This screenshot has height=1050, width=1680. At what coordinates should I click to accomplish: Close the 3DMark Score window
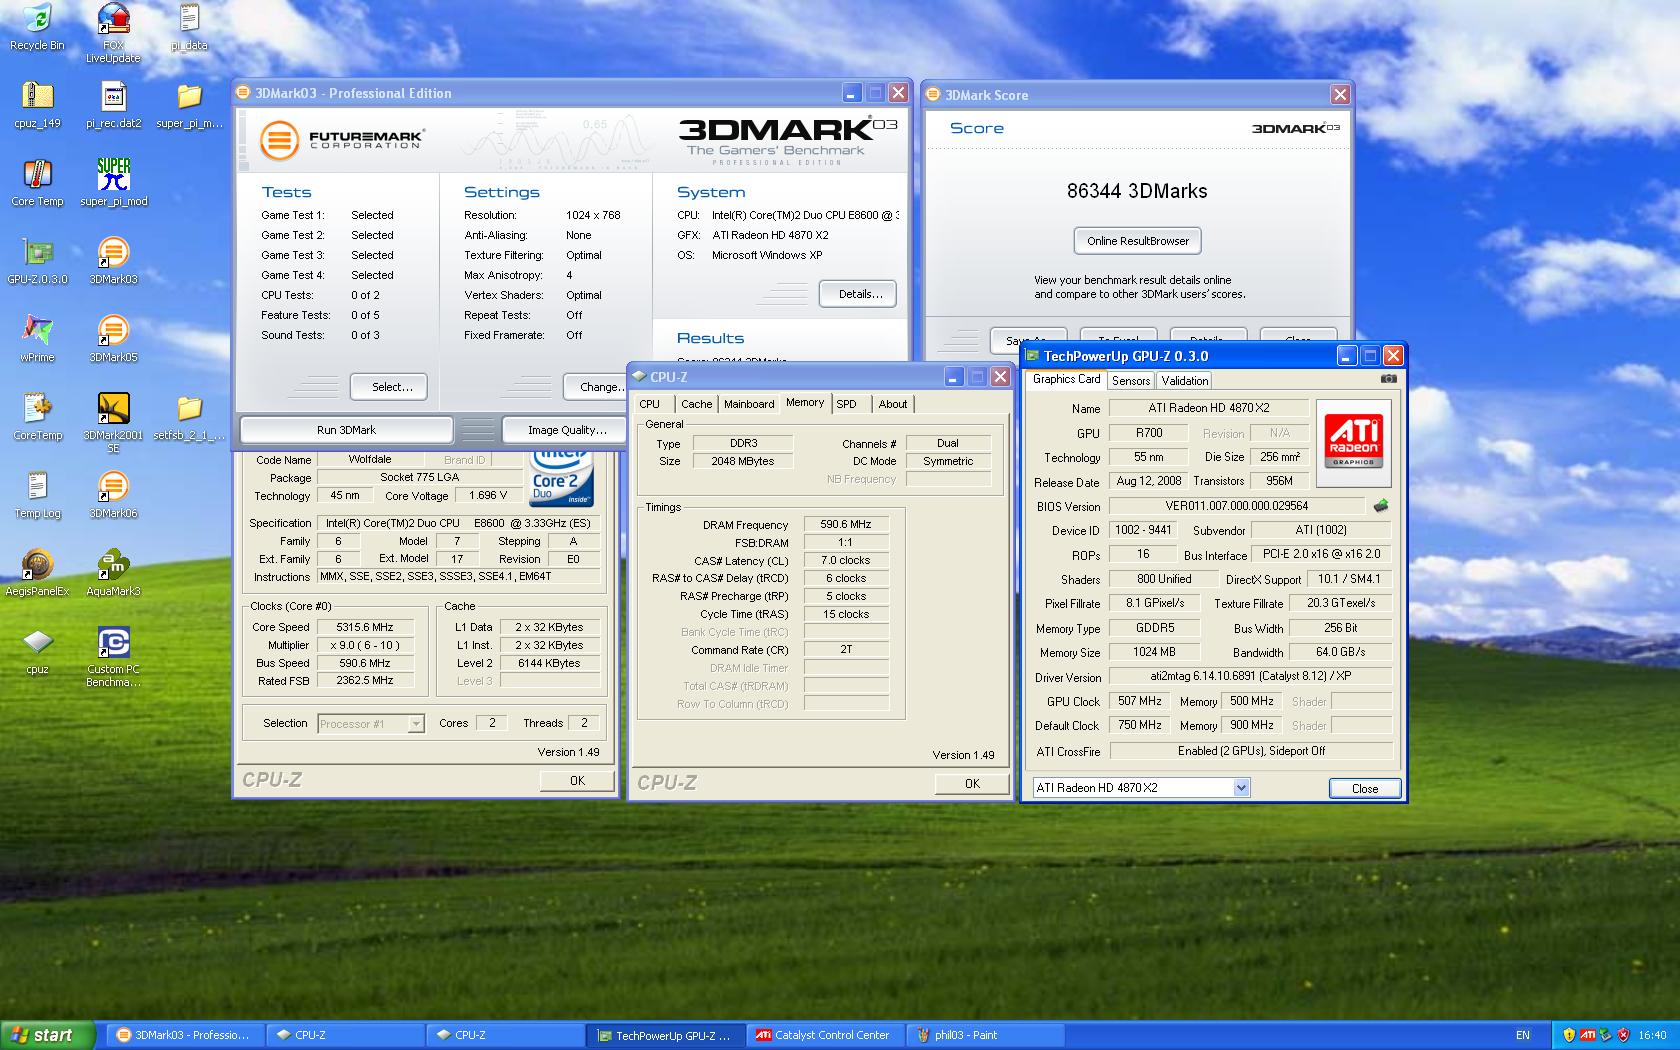coord(1340,95)
